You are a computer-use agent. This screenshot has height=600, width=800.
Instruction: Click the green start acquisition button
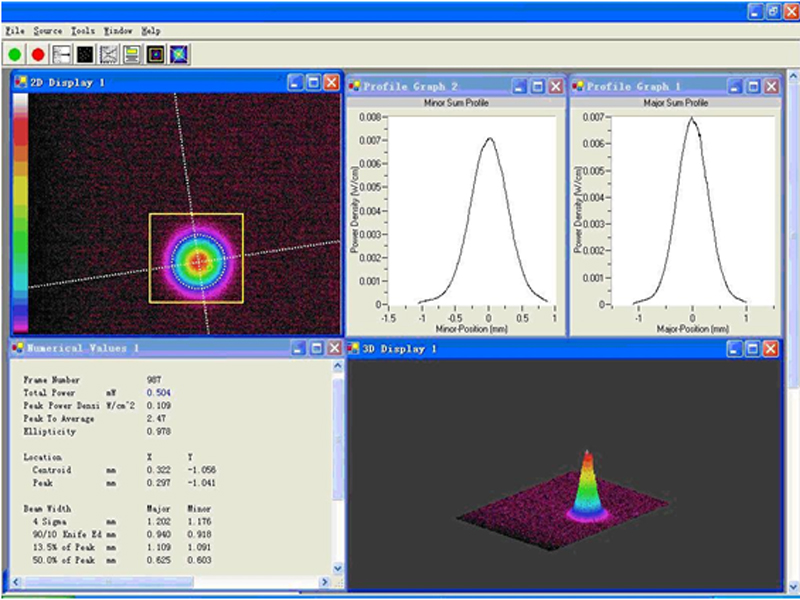coord(15,54)
